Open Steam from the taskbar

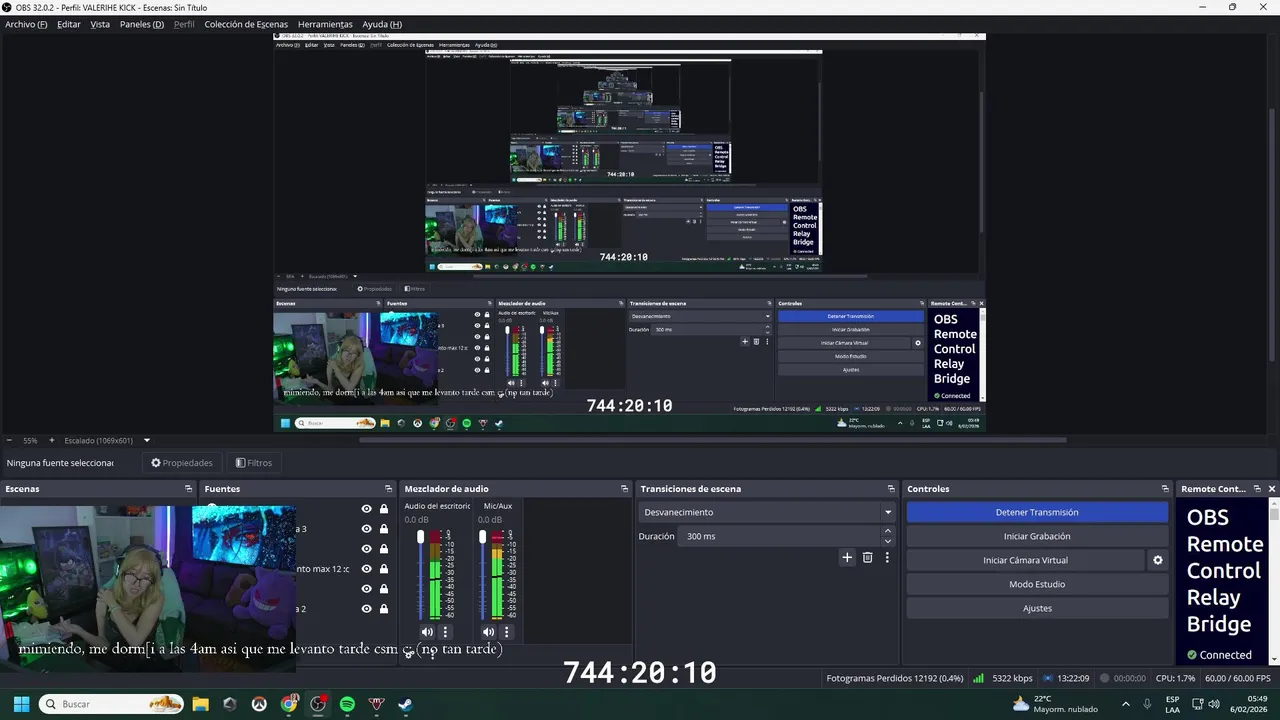pyautogui.click(x=405, y=704)
